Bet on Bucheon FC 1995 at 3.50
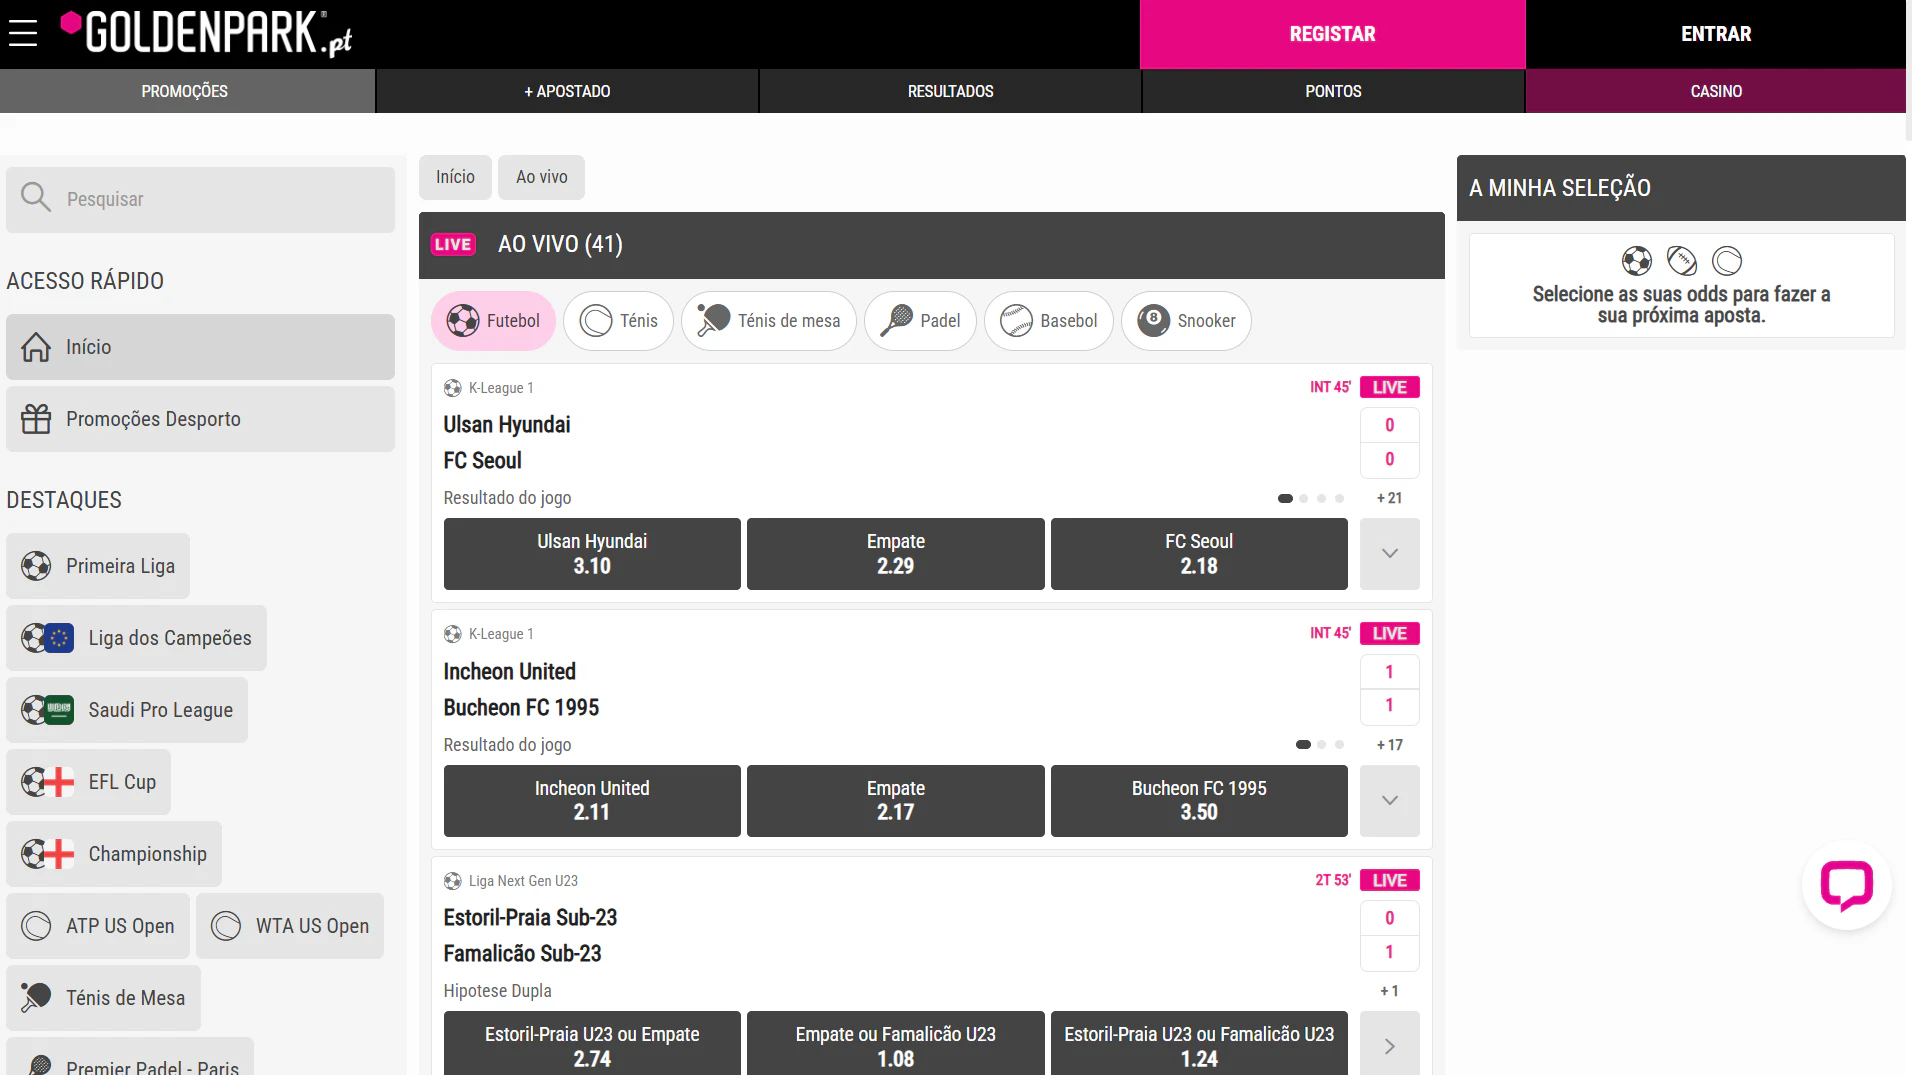Image resolution: width=1912 pixels, height=1075 pixels. point(1199,801)
